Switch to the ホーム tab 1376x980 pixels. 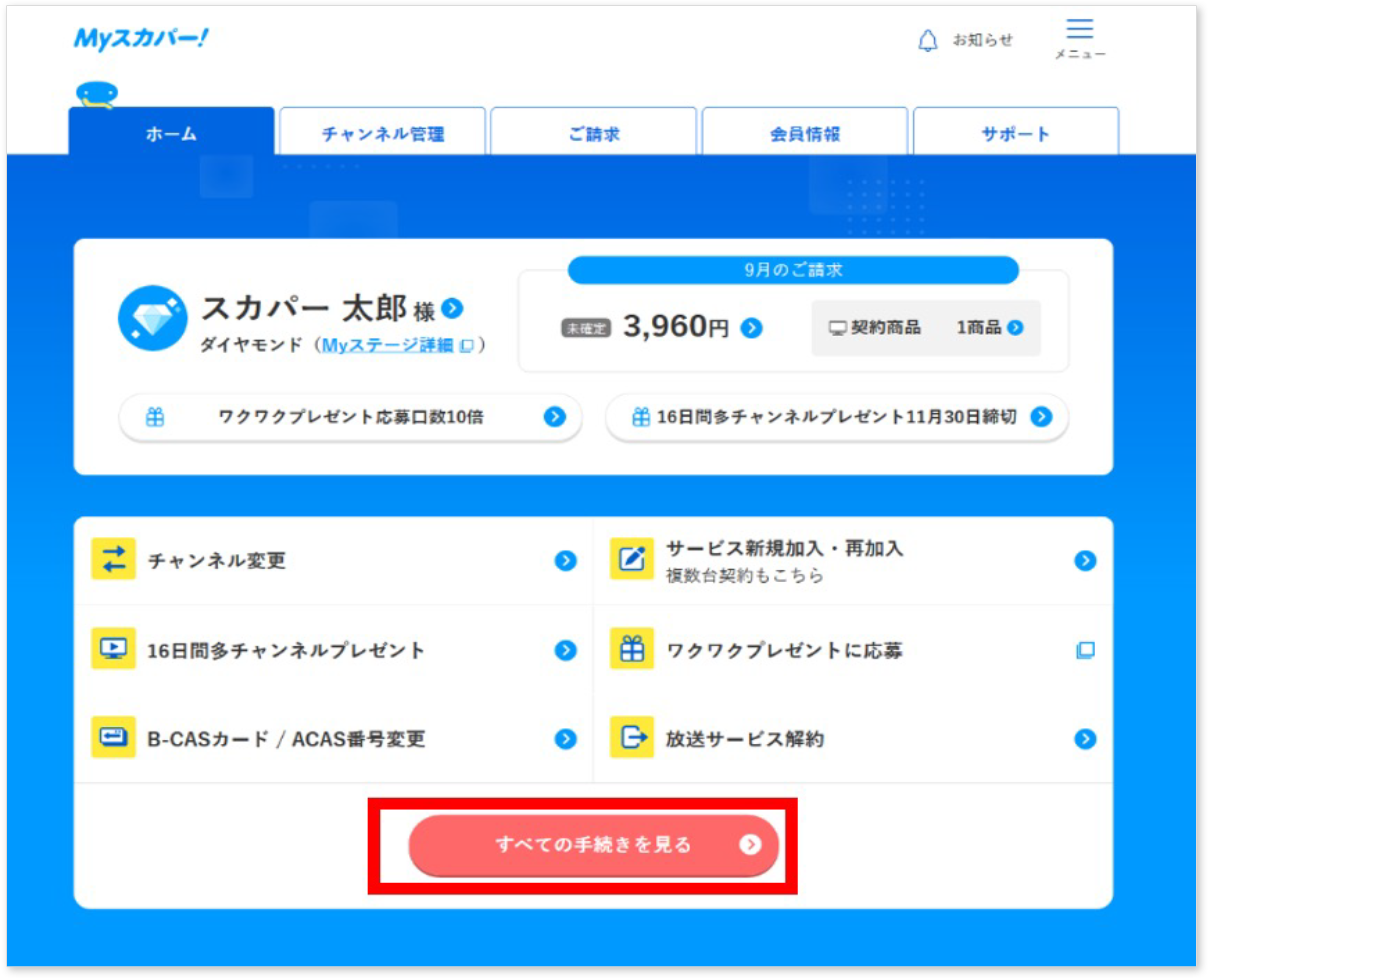pos(171,132)
